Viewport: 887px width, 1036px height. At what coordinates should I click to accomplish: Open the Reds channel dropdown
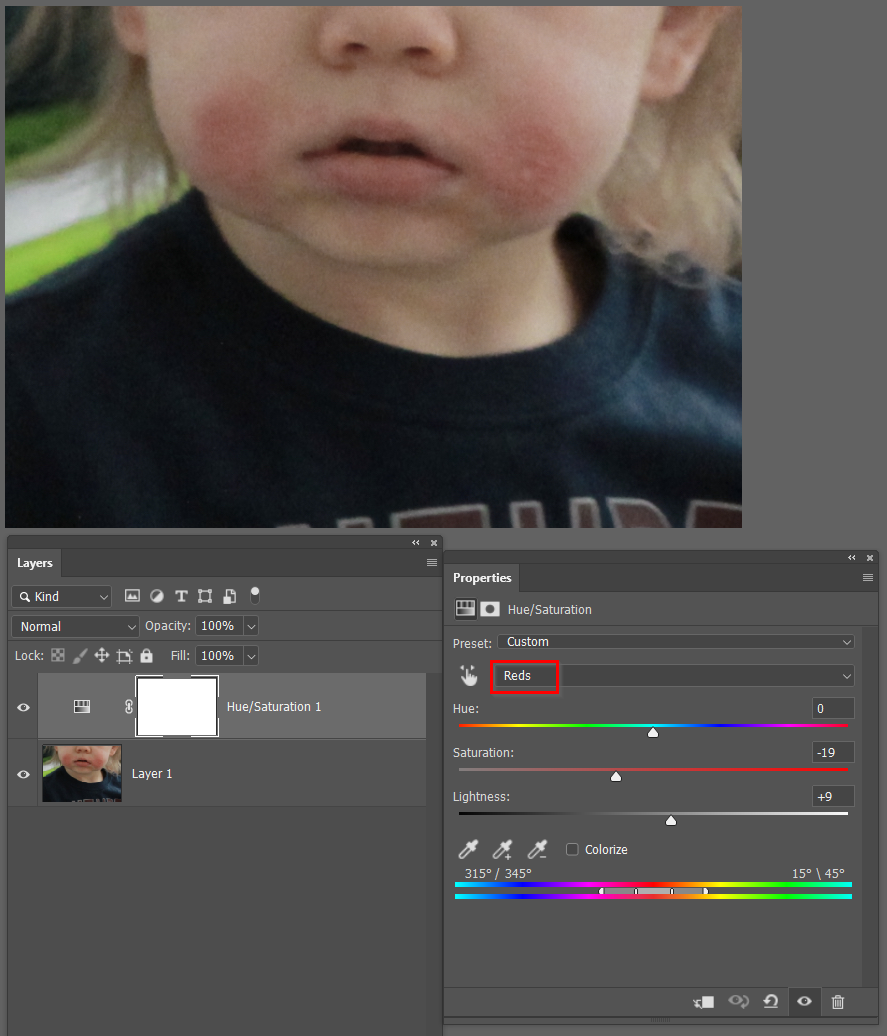[x=670, y=675]
